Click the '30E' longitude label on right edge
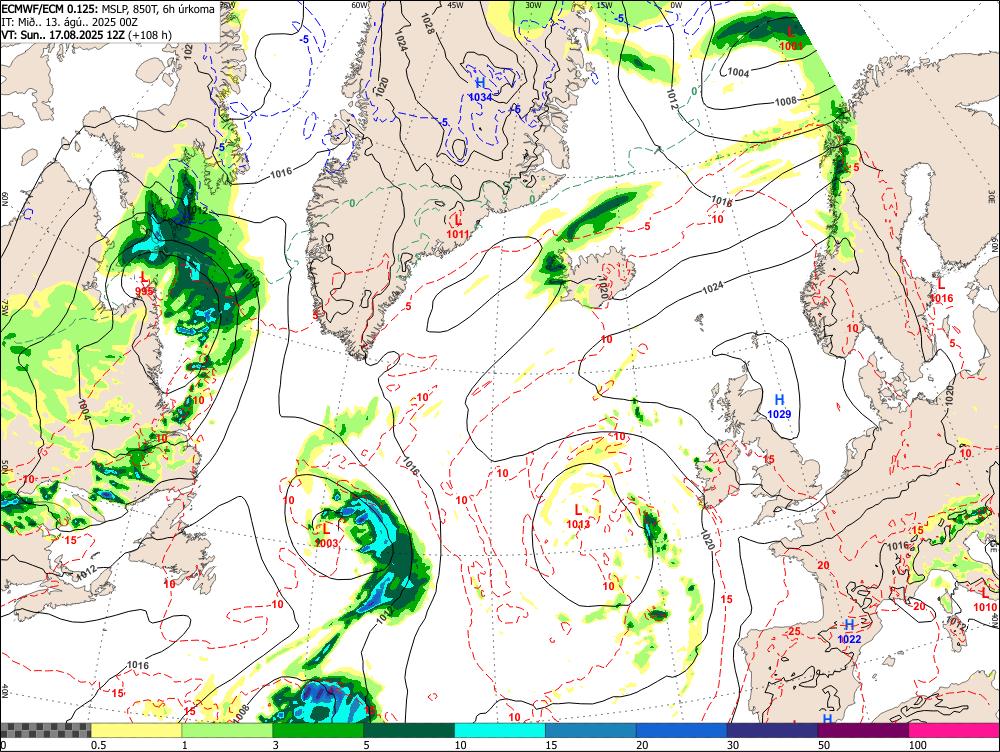Image resolution: width=1000 pixels, height=752 pixels. tap(993, 198)
